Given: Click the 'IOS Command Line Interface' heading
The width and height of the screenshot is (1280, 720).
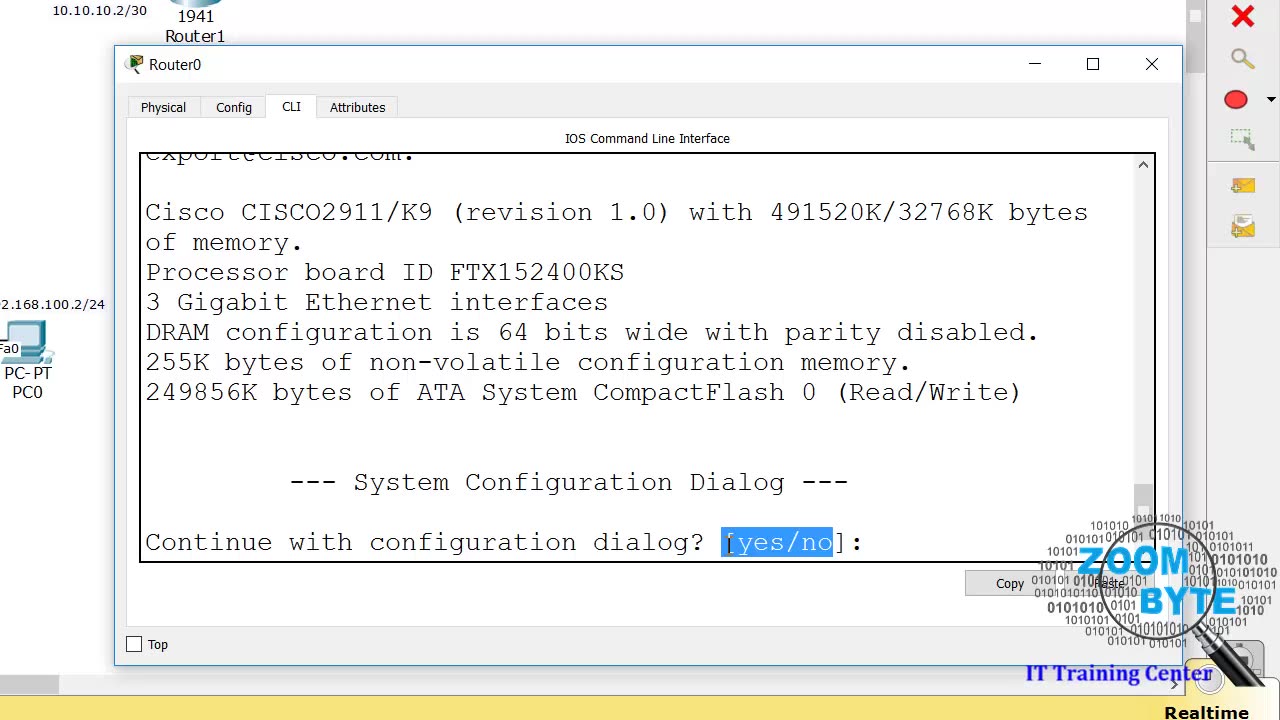Looking at the screenshot, I should [647, 138].
